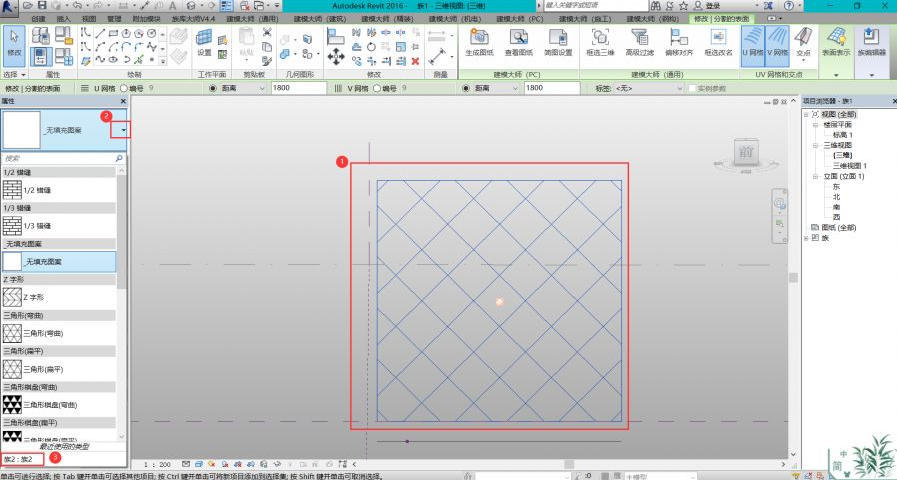Screen dimensions: 897x480
Task: Open the 插入 ribbon tab
Action: 63,19
